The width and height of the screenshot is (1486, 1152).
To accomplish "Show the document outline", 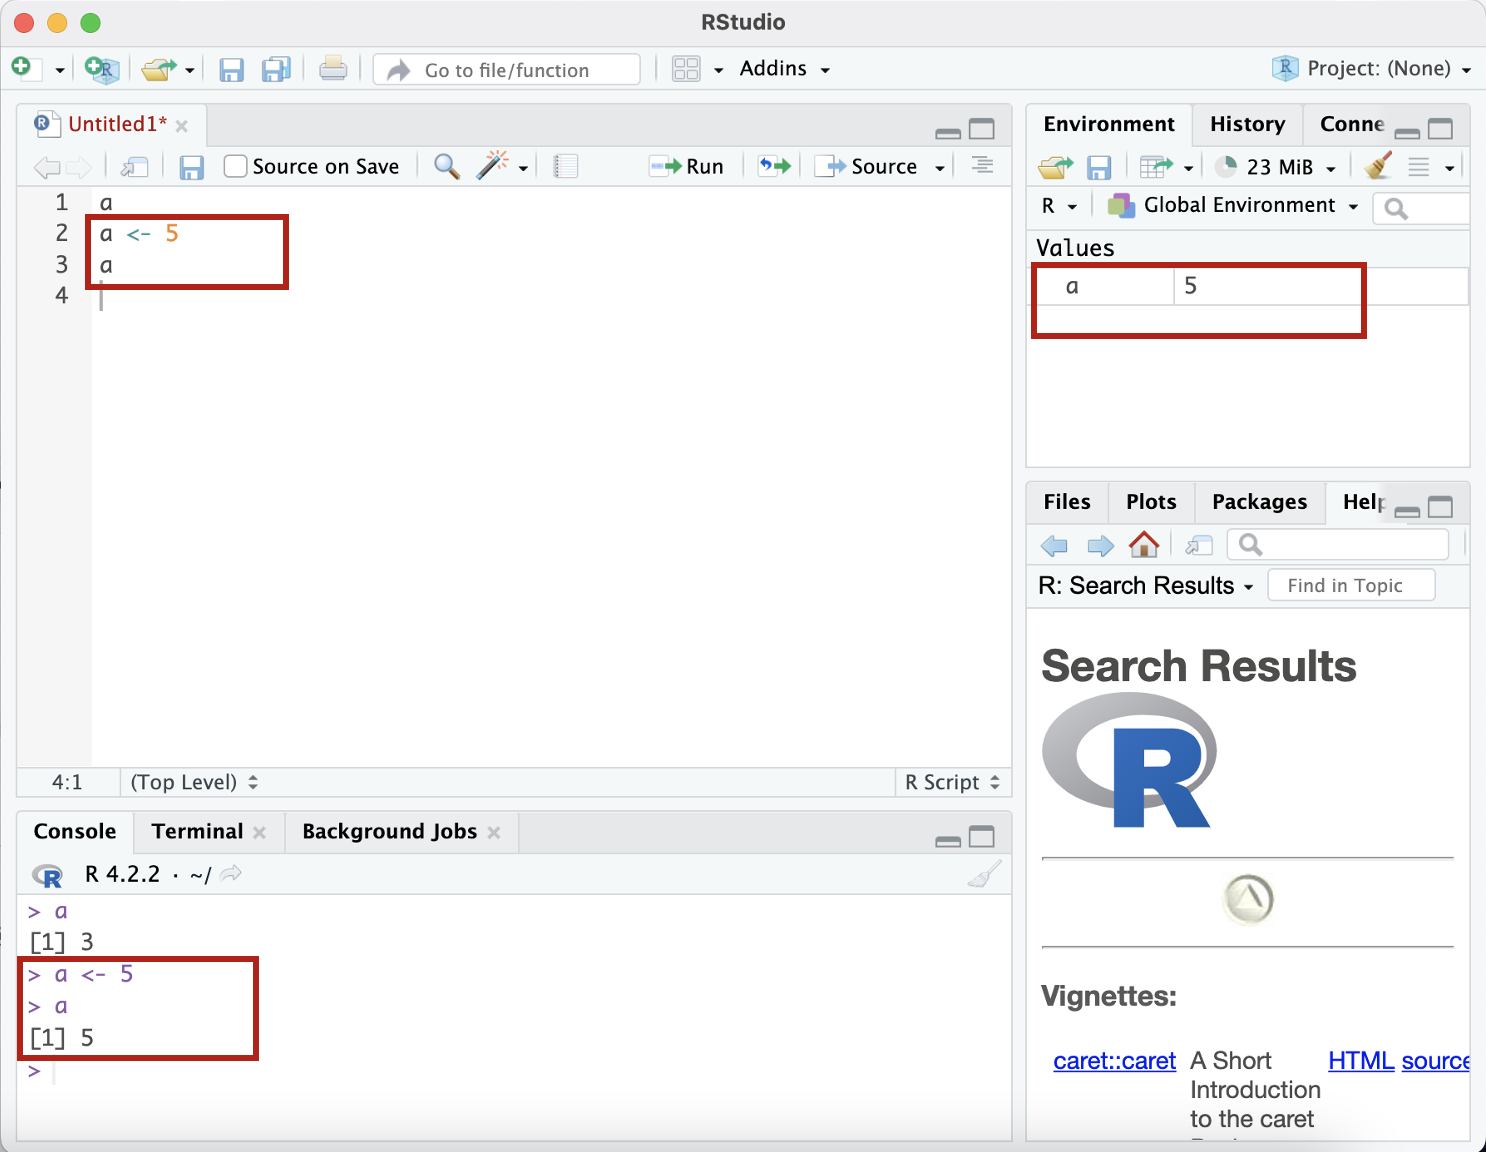I will pos(982,165).
